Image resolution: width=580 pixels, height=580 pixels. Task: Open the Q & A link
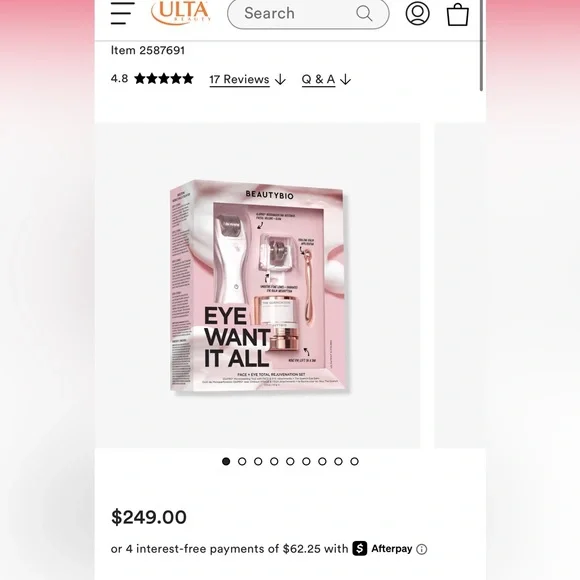(318, 80)
